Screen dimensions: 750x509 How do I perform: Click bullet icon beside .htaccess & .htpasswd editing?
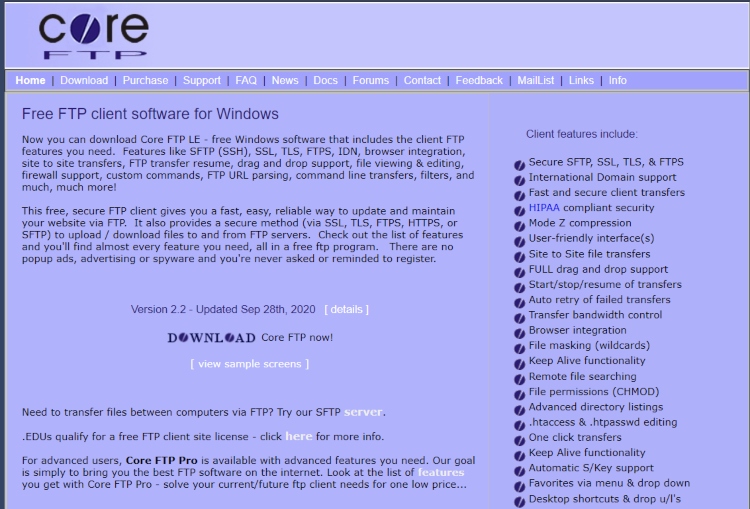click(x=519, y=426)
